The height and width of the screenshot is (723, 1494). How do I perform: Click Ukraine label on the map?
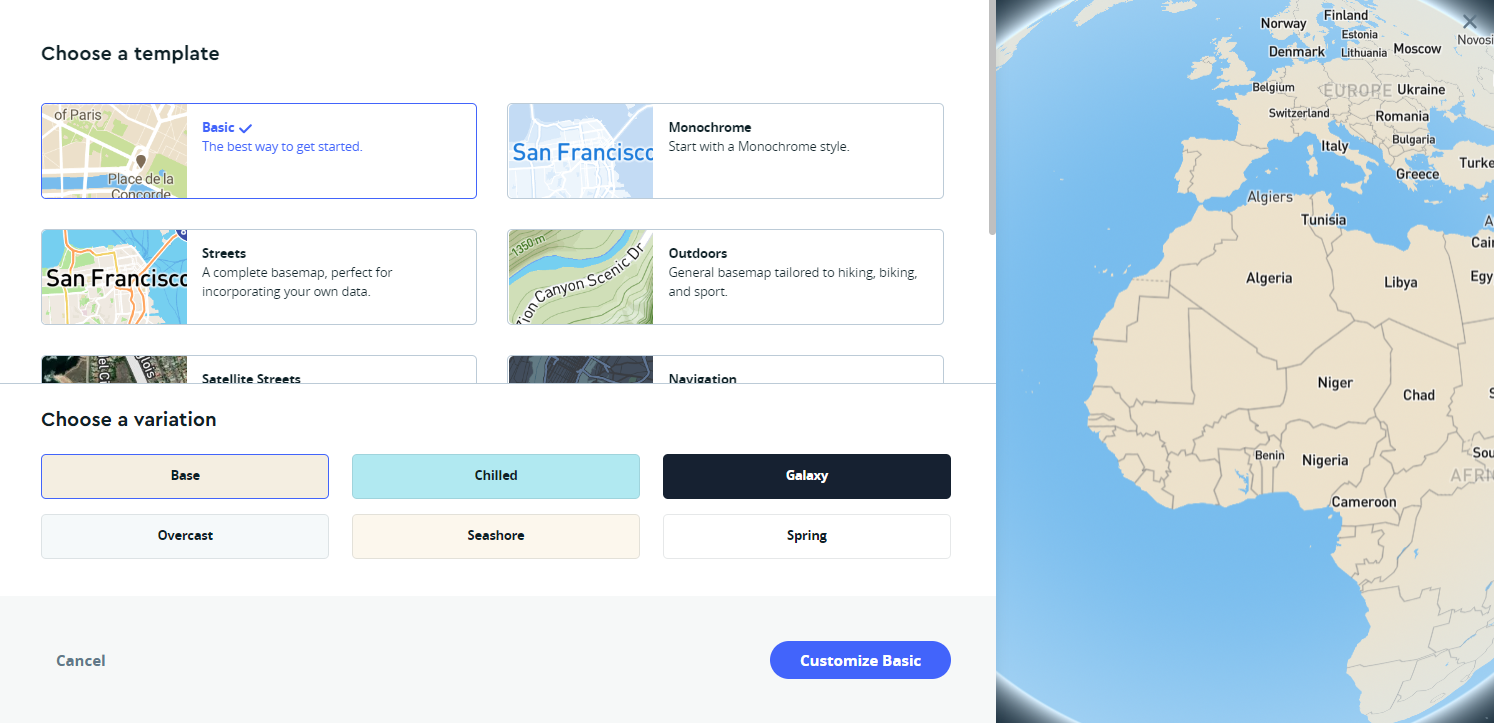click(1421, 89)
